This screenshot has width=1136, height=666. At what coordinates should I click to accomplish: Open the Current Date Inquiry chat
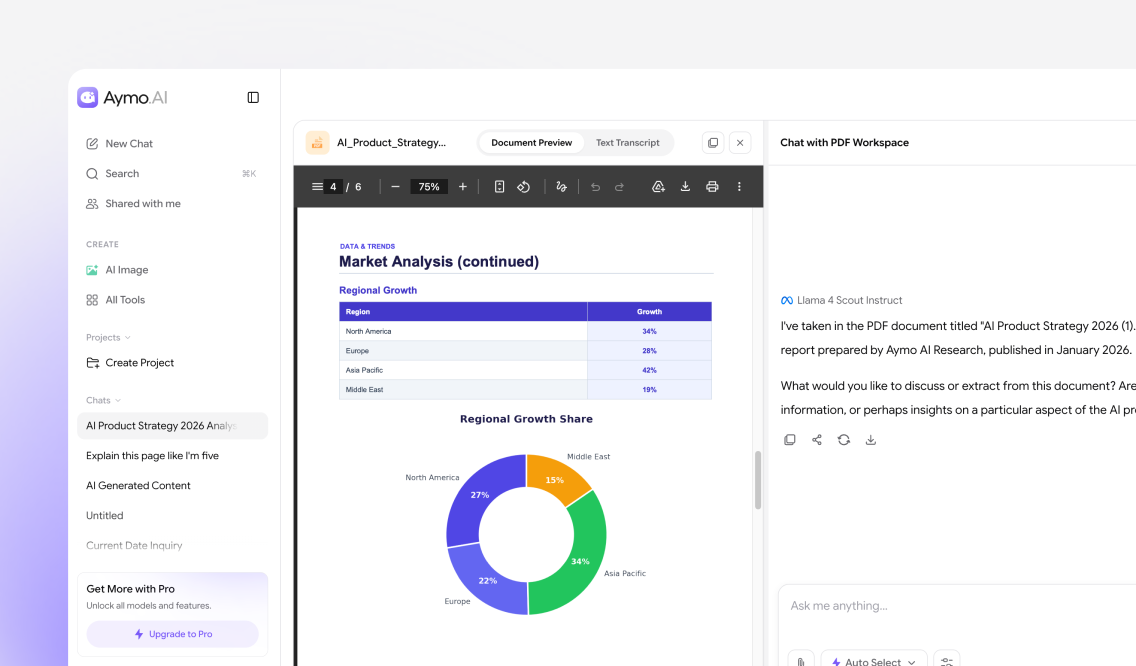134,545
